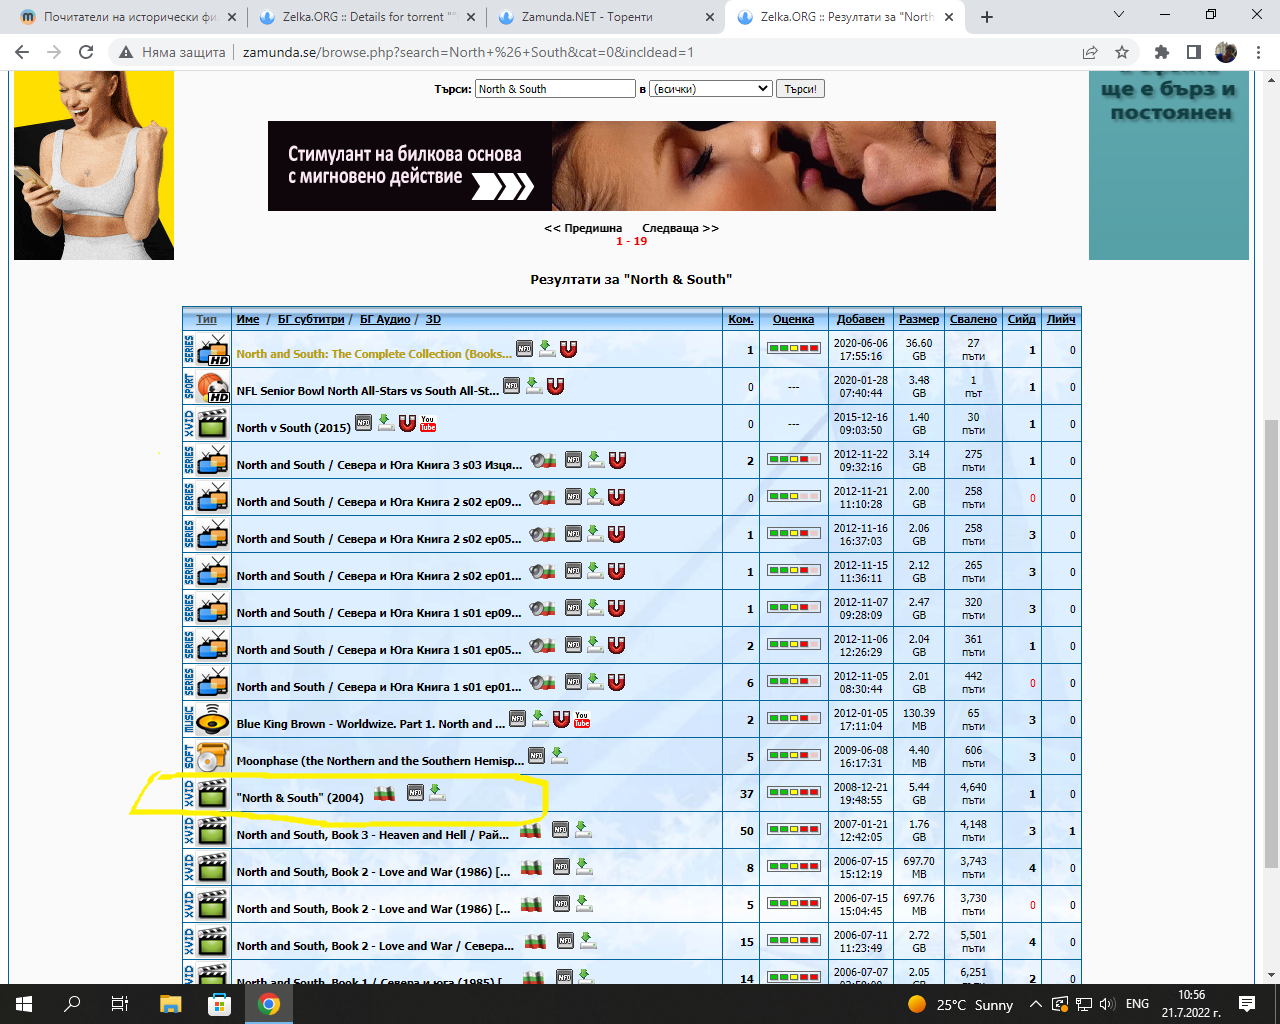Sort results by the Размер column header
Viewport: 1280px width, 1024px height.
tap(918, 319)
